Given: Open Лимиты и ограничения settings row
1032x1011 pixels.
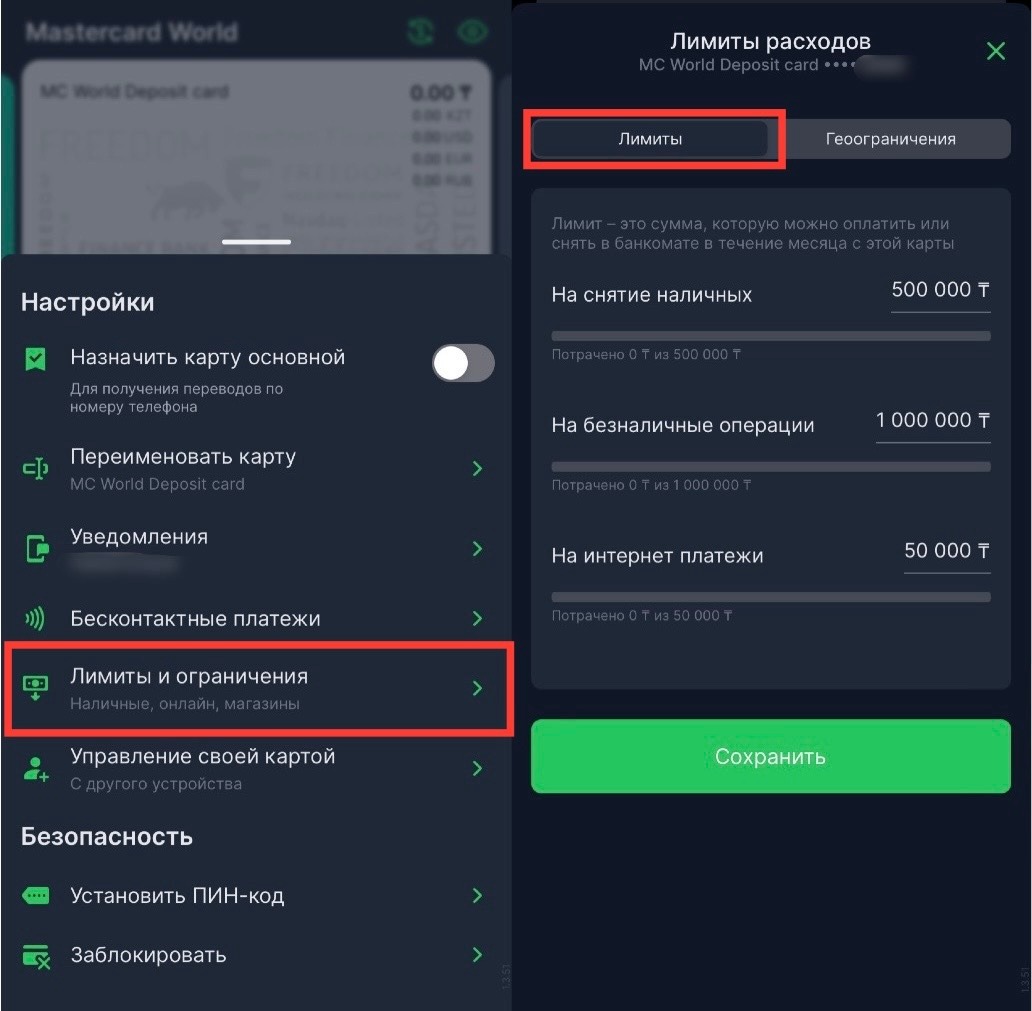Looking at the screenshot, I should click(x=258, y=688).
